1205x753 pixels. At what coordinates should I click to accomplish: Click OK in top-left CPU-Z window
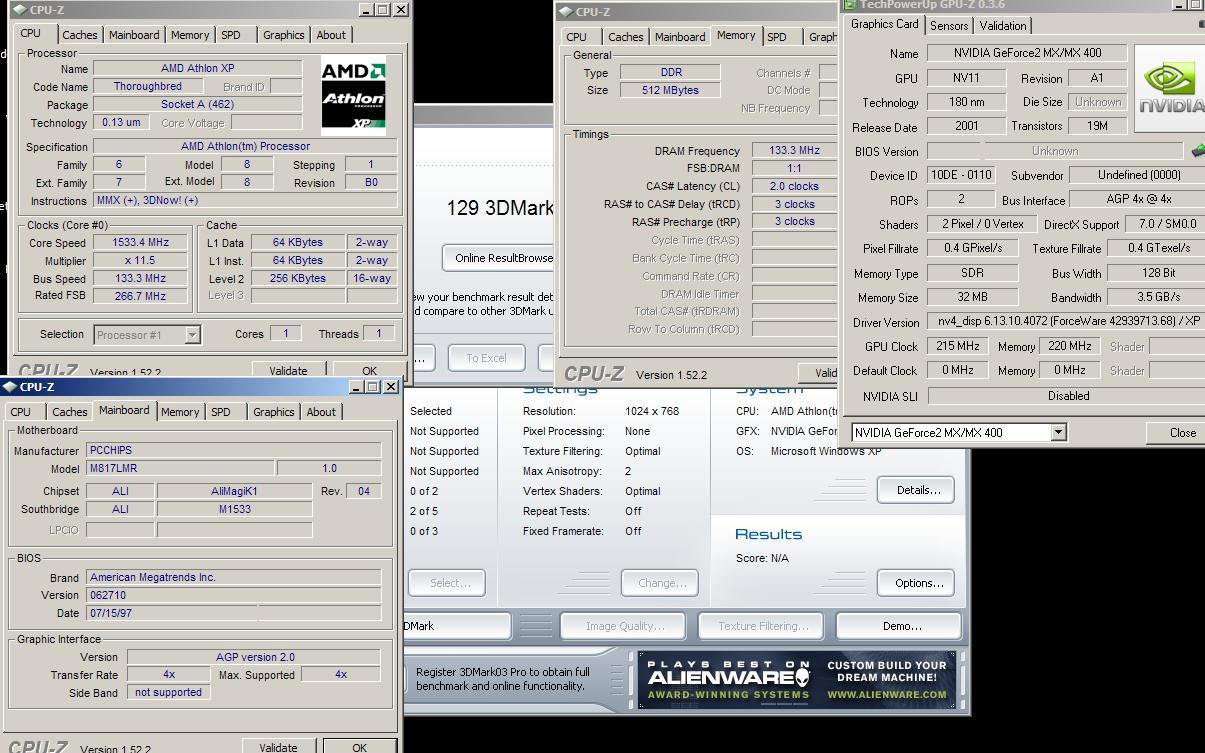click(369, 370)
